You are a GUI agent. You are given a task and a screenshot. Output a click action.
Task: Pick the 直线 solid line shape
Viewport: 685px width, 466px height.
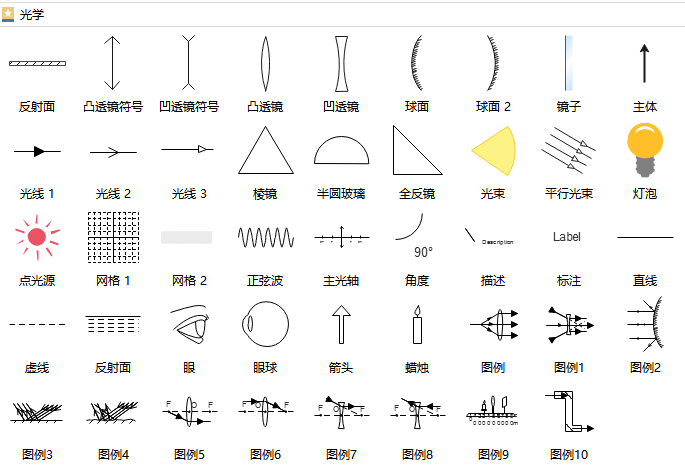[645, 238]
